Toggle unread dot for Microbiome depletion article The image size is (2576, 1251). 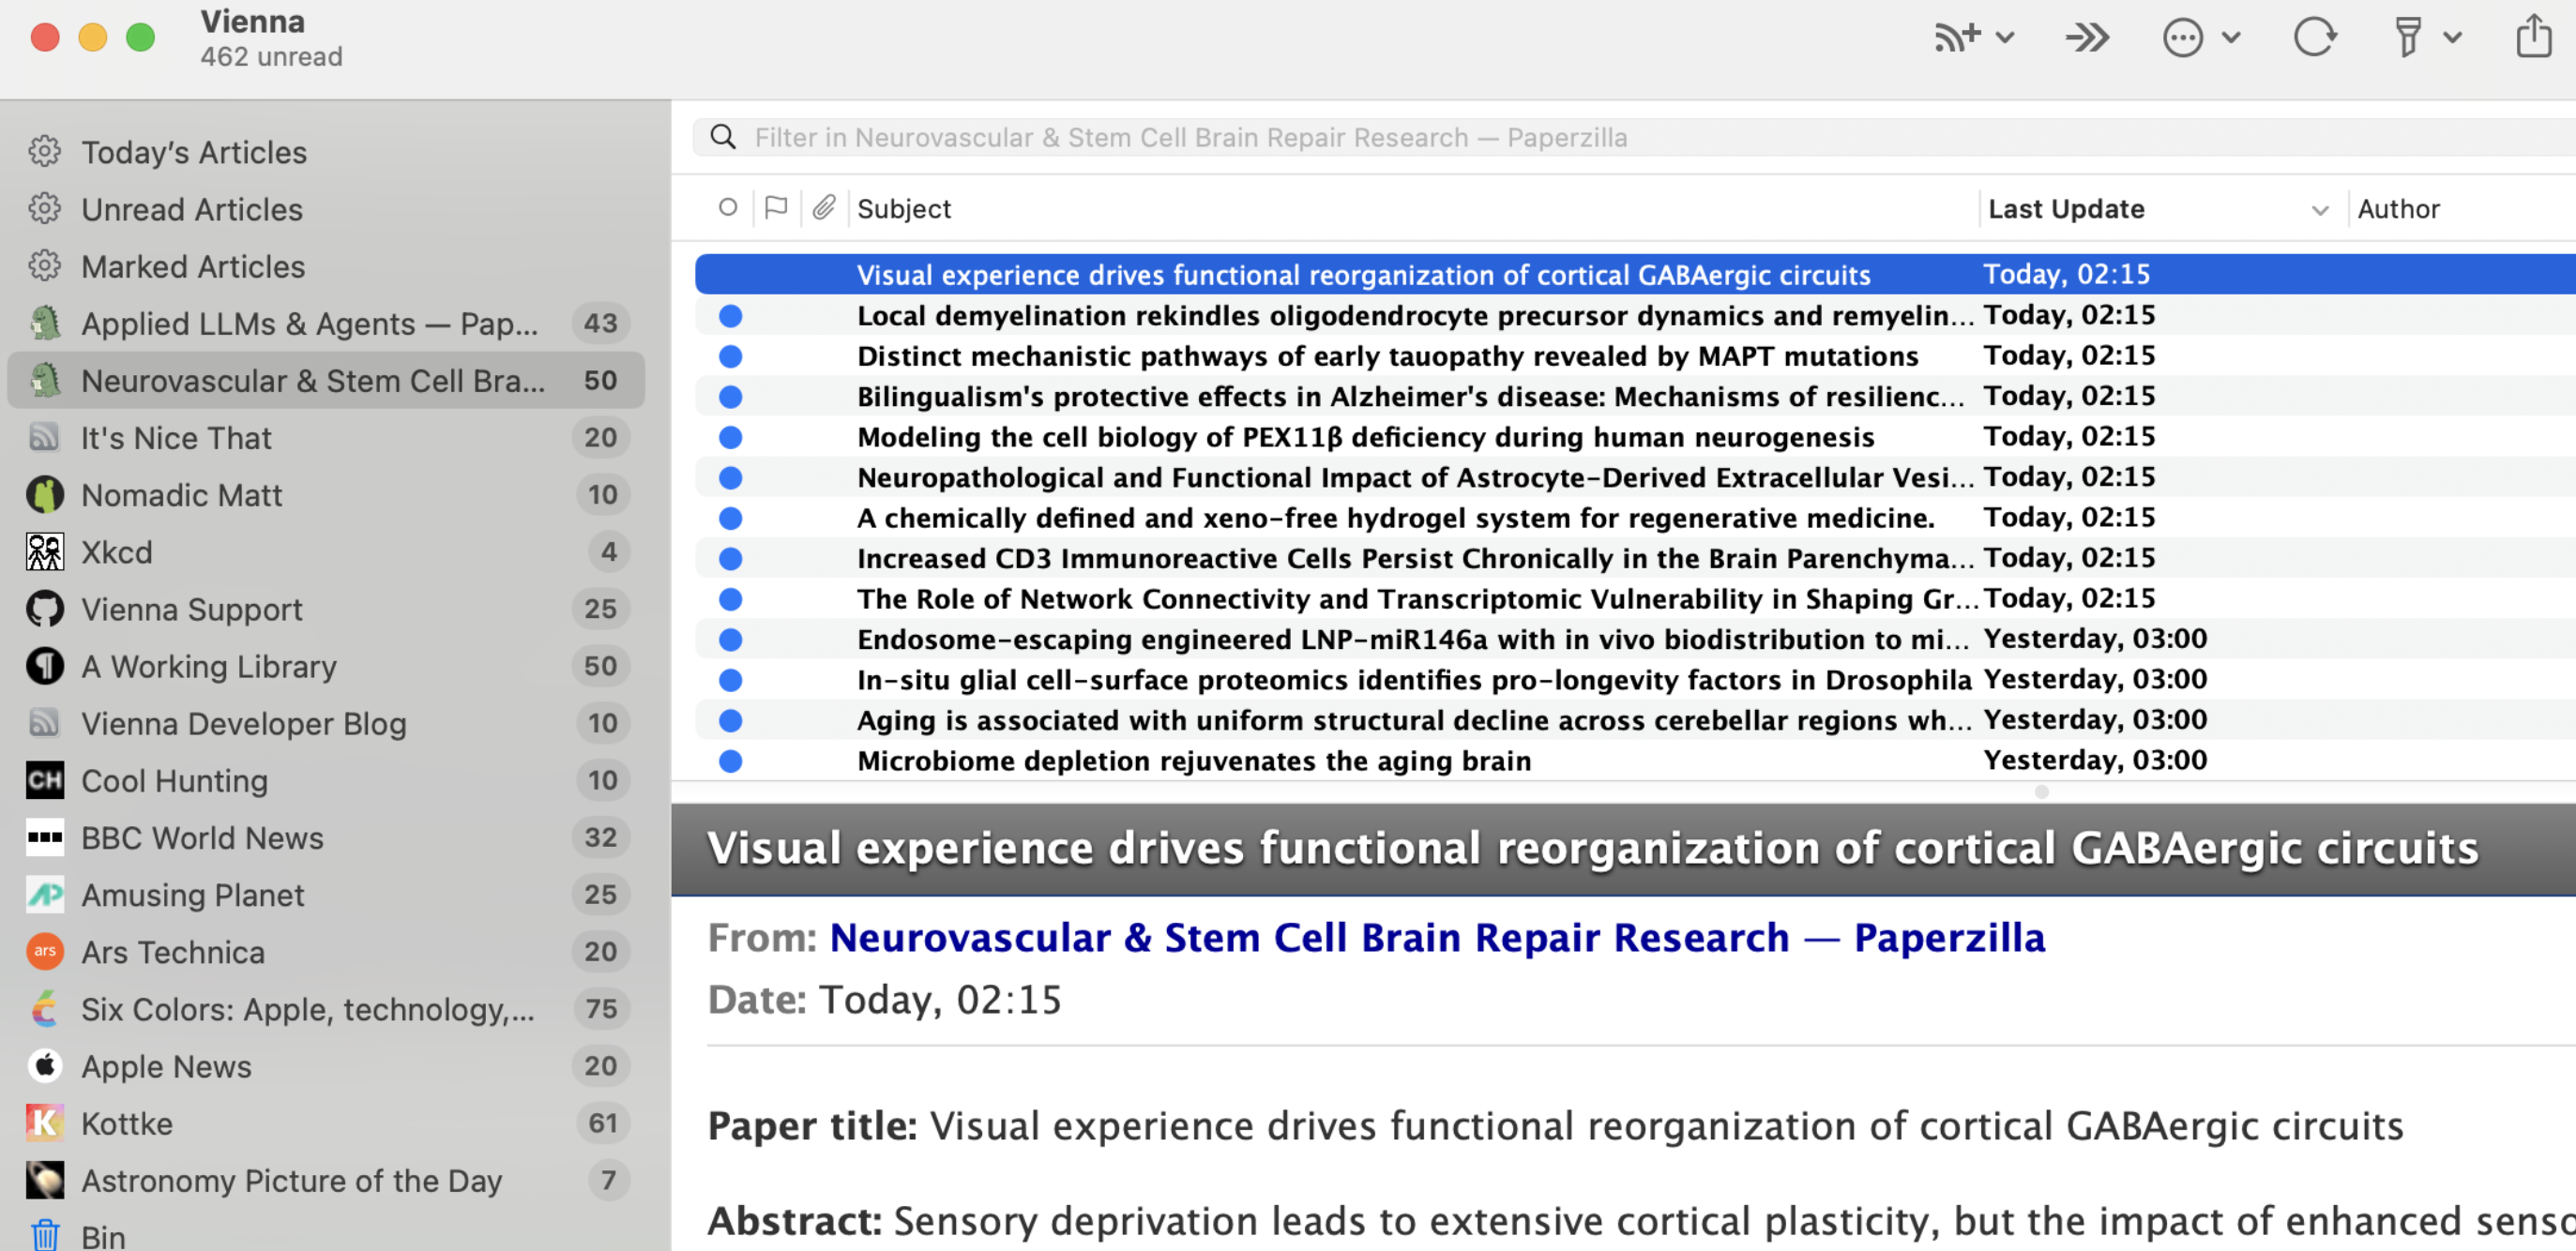point(731,761)
